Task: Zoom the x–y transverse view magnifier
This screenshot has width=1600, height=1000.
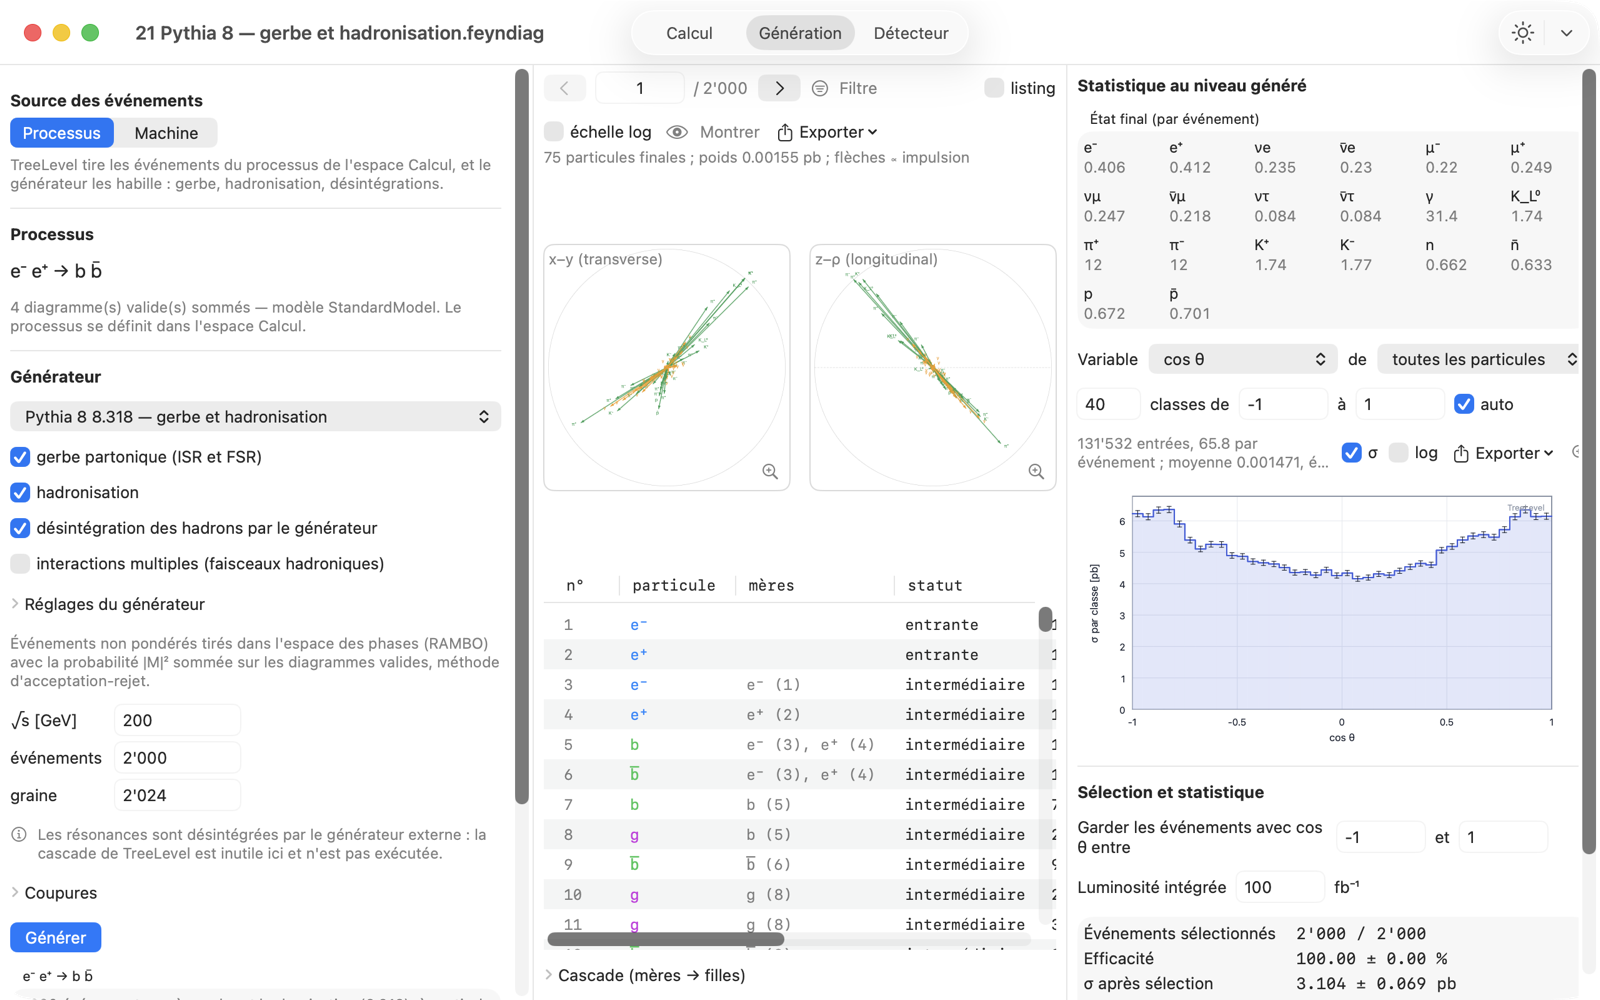Action: tap(770, 471)
